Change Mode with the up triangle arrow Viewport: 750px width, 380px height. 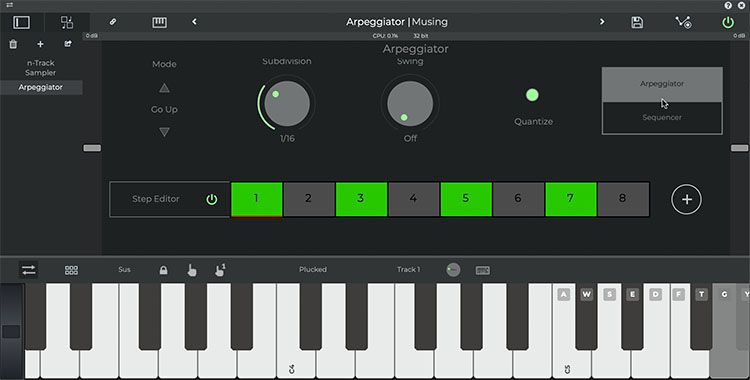pos(164,88)
